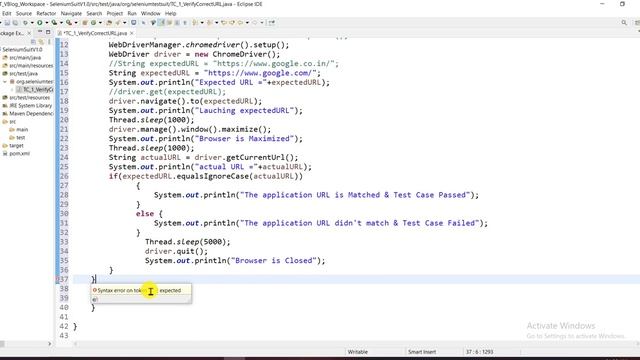Image resolution: width=640 pixels, height=360 pixels.
Task: Click the error marker on line 37
Action: click(x=58, y=280)
